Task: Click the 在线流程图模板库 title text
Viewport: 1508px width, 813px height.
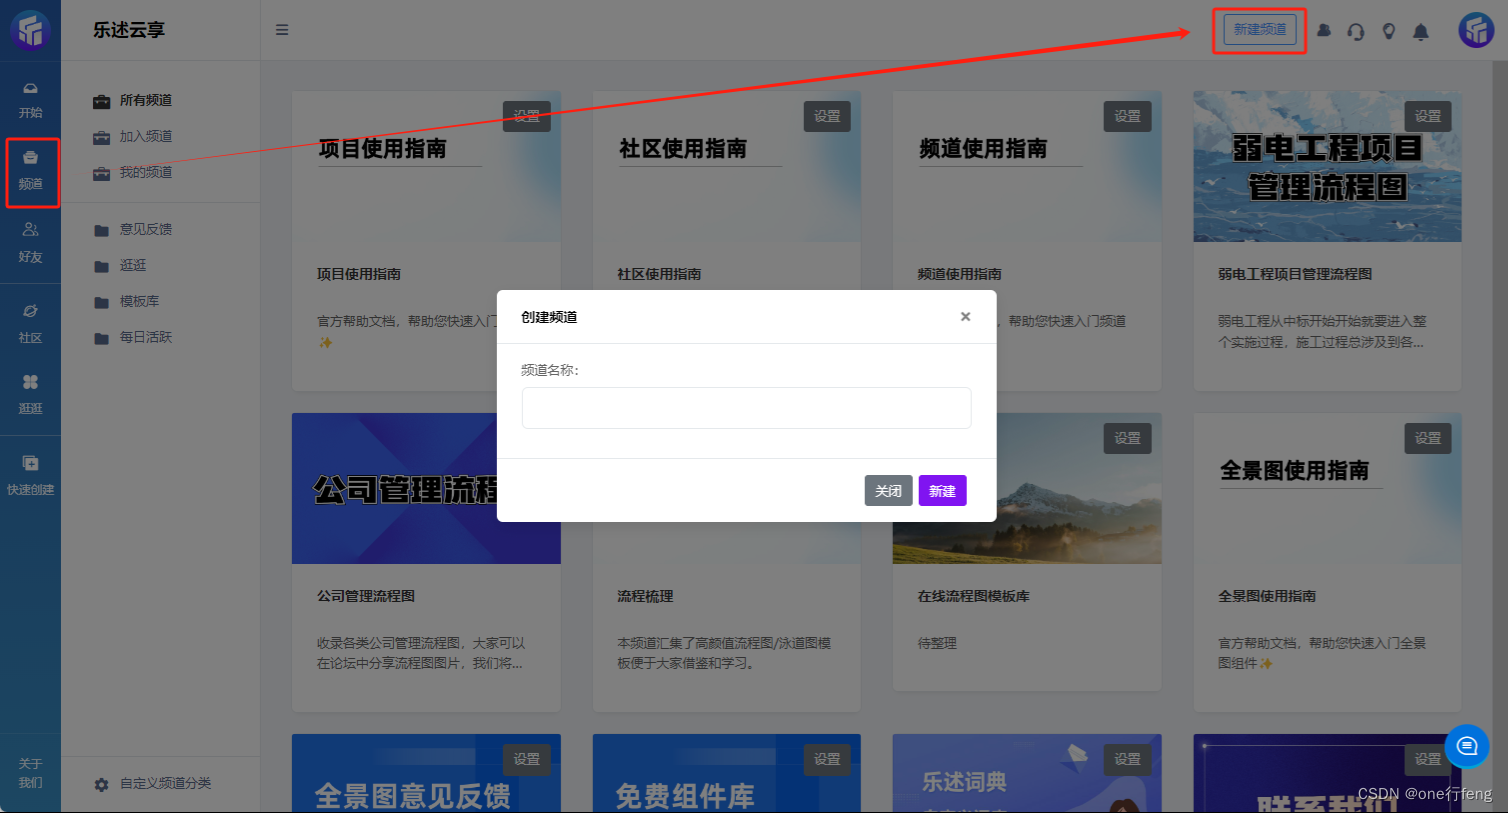Action: [x=973, y=596]
